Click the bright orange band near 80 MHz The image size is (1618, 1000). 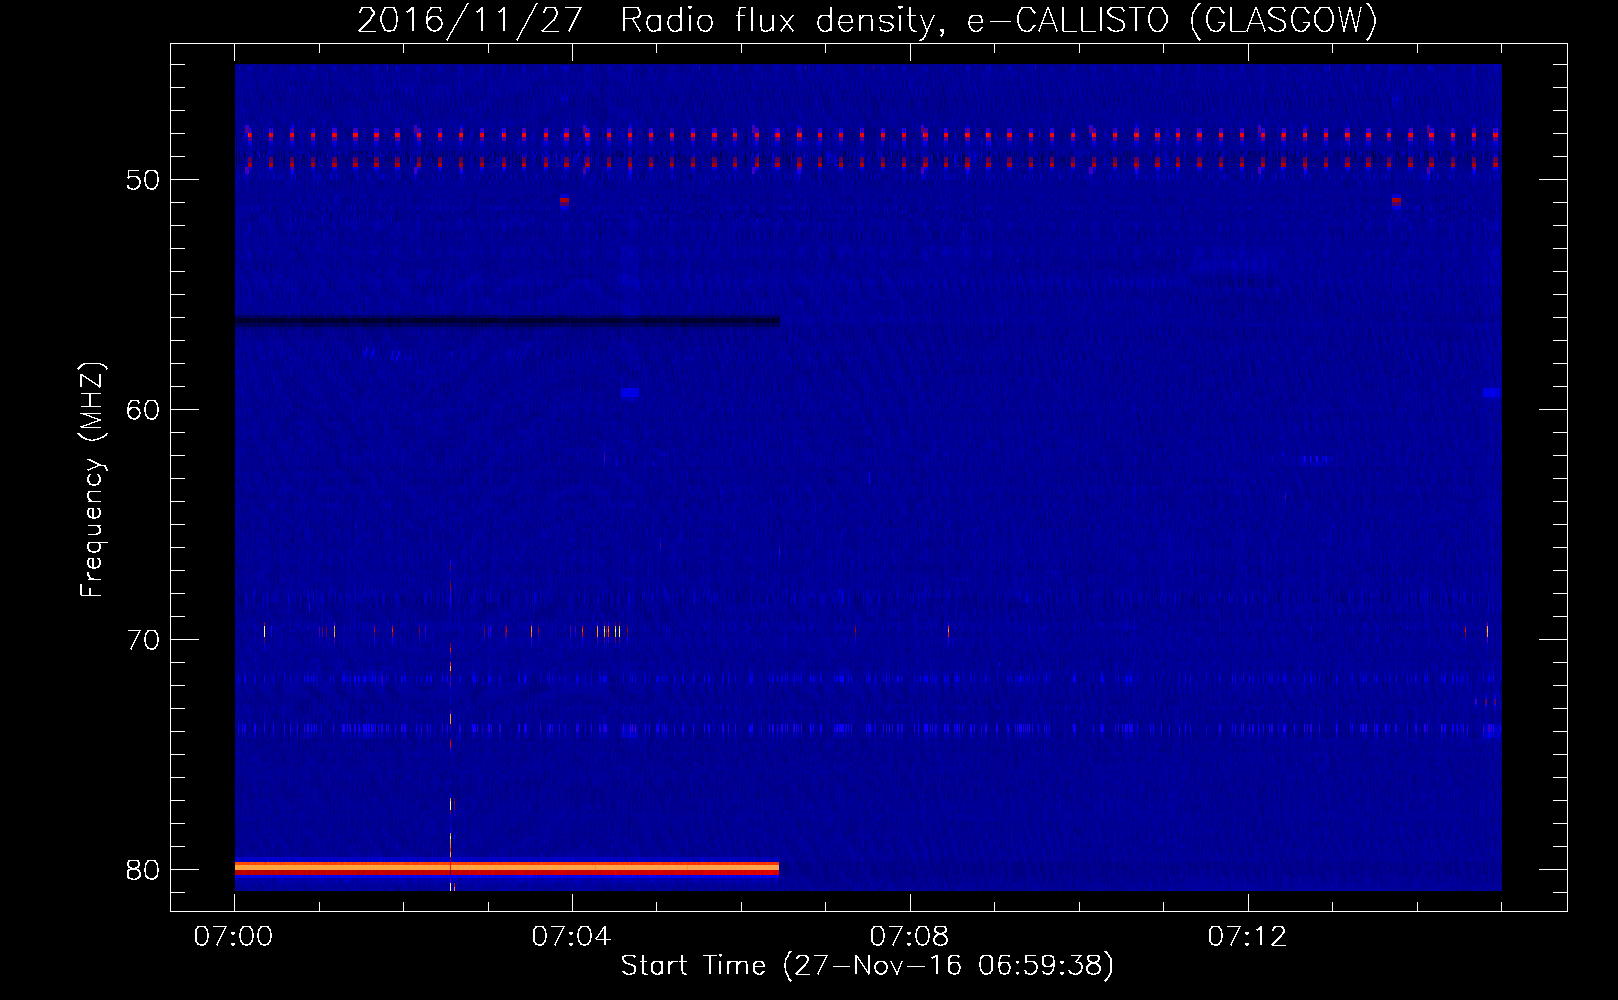[x=507, y=868]
